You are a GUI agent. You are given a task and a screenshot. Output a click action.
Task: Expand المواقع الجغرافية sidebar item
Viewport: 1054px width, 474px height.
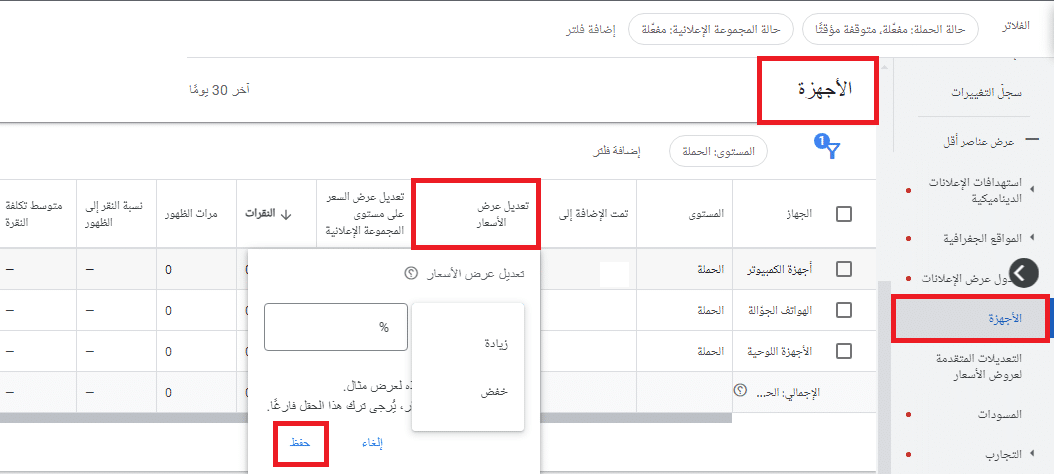point(1033,237)
